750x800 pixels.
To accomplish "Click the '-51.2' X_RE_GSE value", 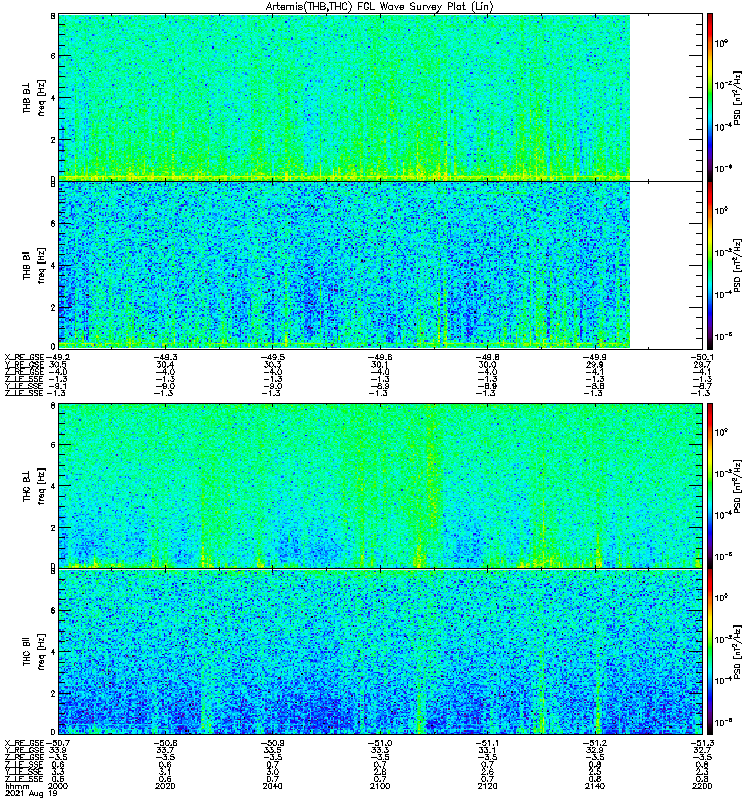I will [594, 743].
